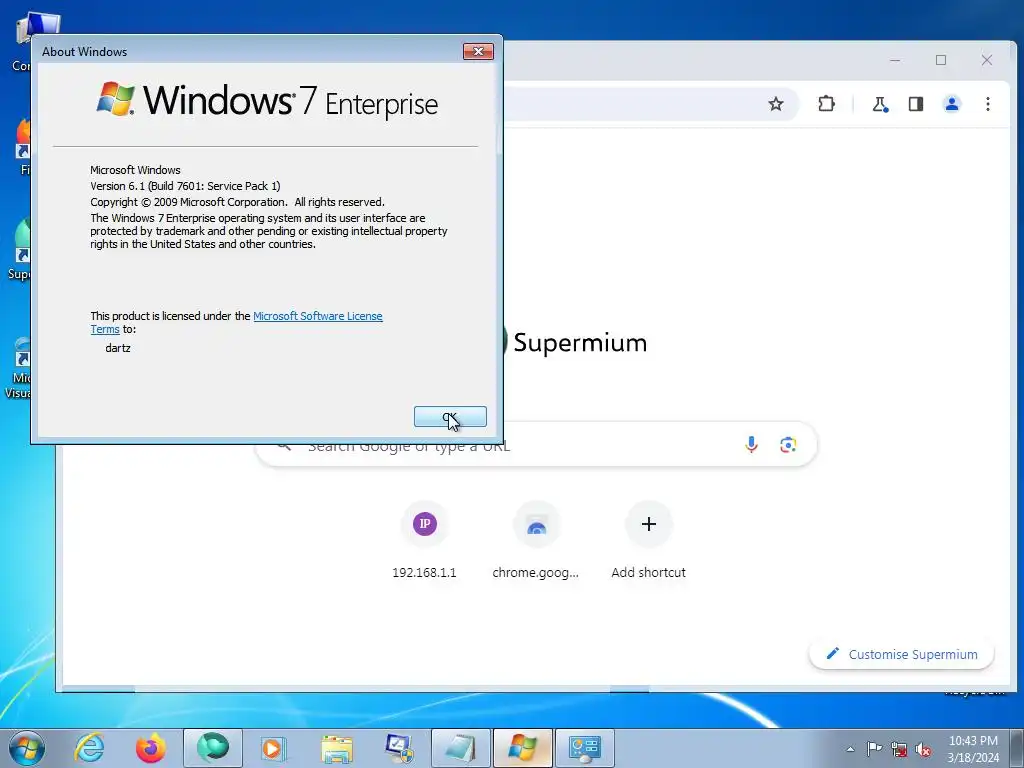
Task: Open the shield-monitor taskbar icon
Action: (399, 748)
